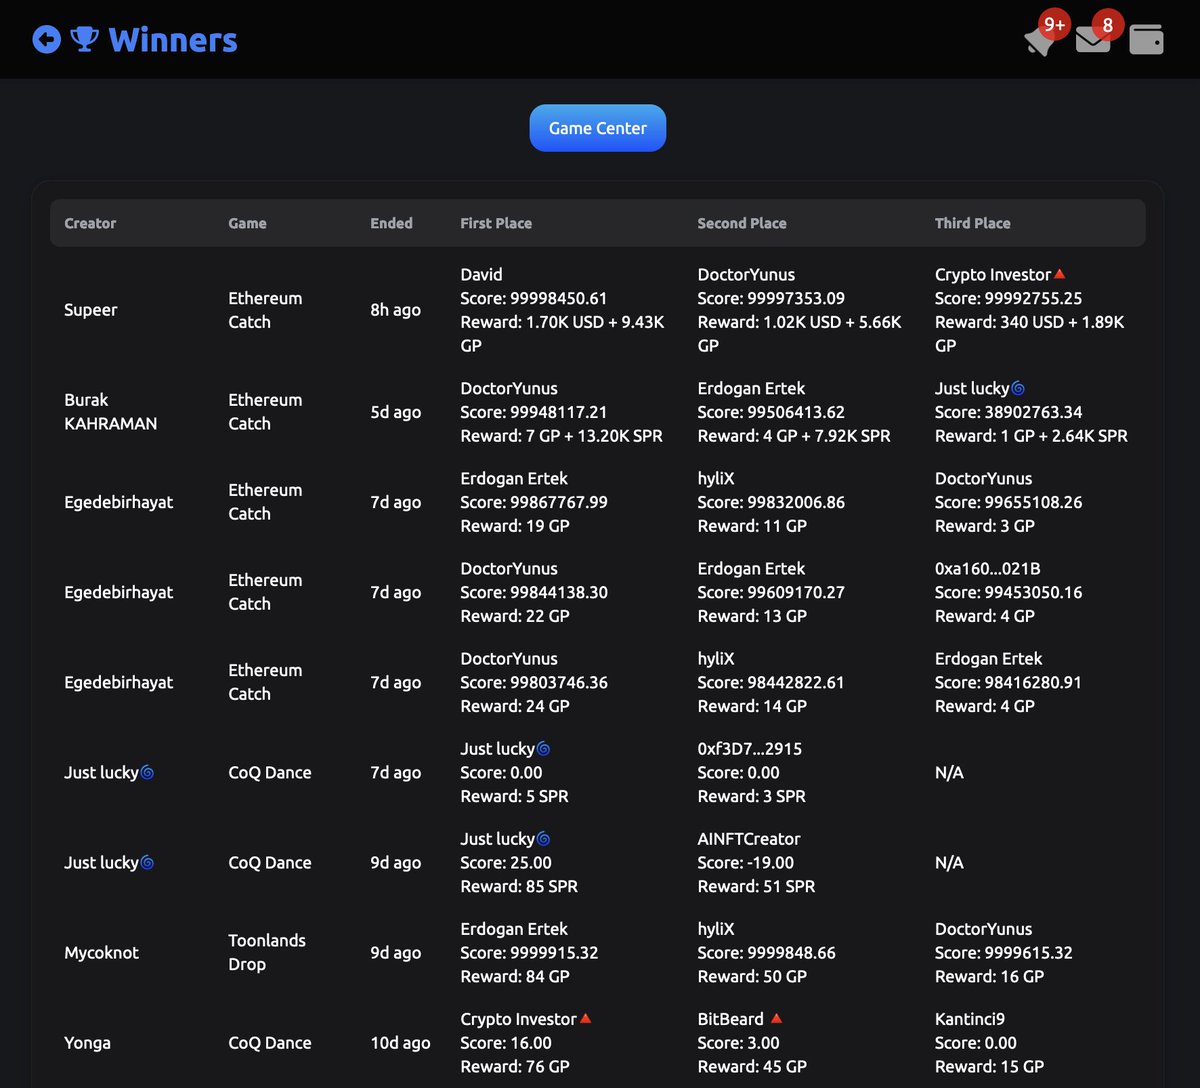This screenshot has height=1088, width=1200.
Task: Click the First Place column header
Action: coord(496,223)
